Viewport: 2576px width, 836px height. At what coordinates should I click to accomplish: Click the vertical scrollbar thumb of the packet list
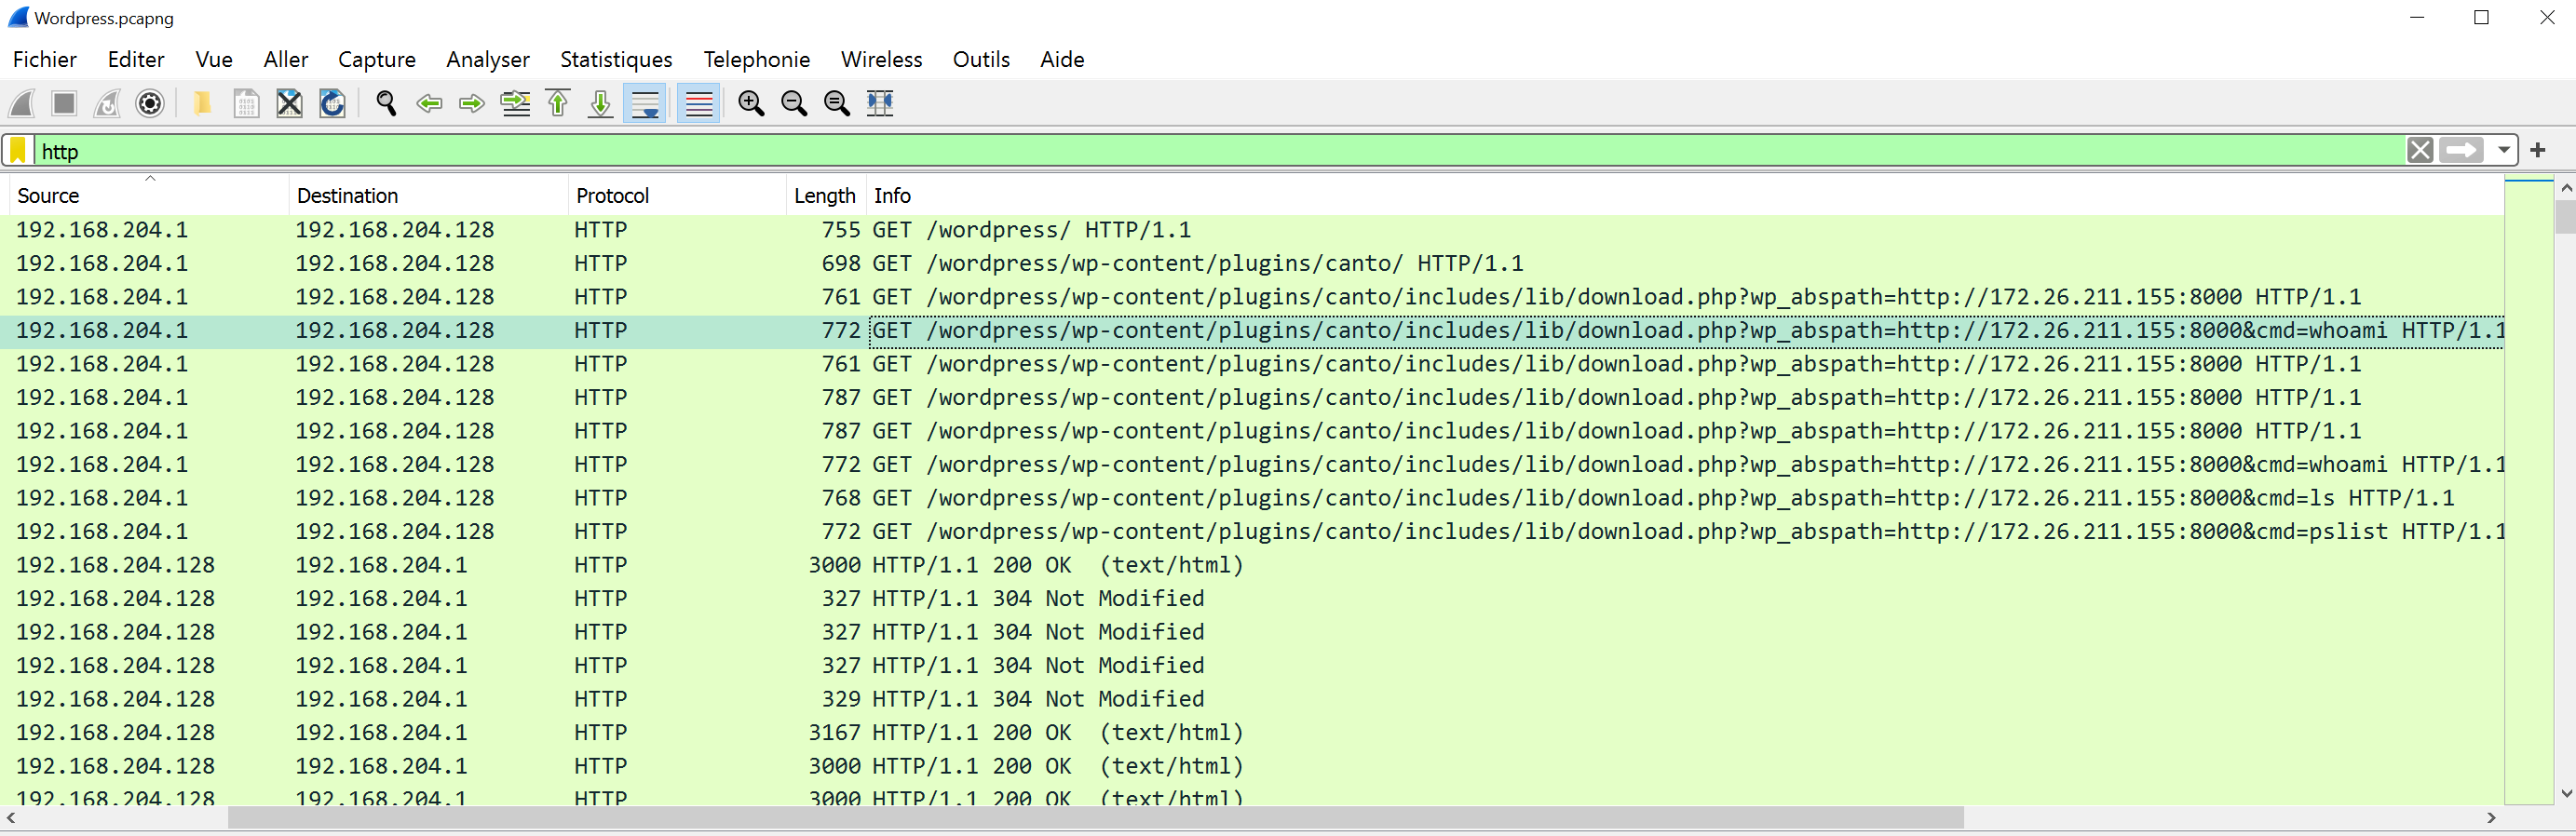click(x=2565, y=216)
